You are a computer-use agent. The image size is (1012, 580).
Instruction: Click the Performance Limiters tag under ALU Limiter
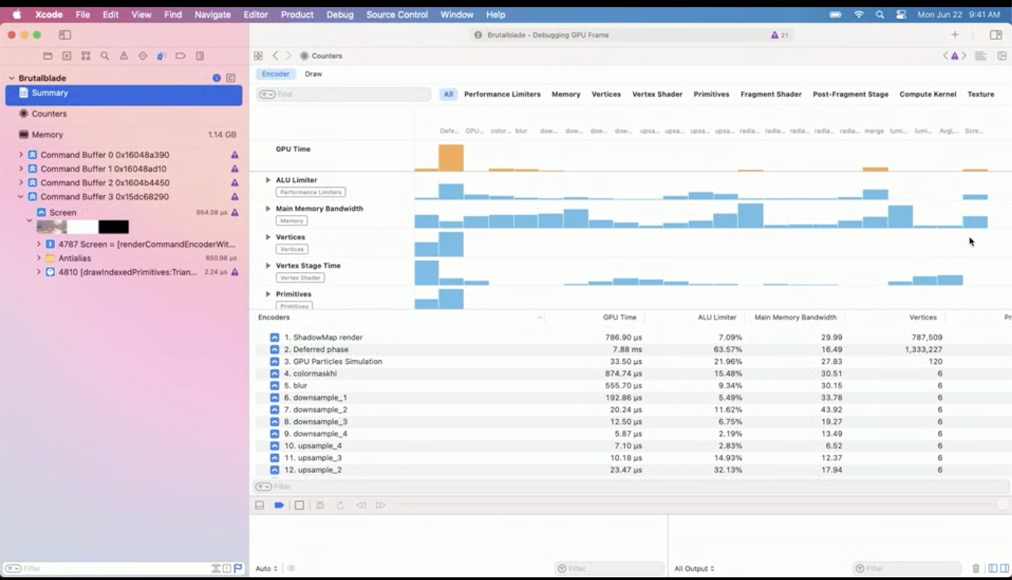coord(310,192)
